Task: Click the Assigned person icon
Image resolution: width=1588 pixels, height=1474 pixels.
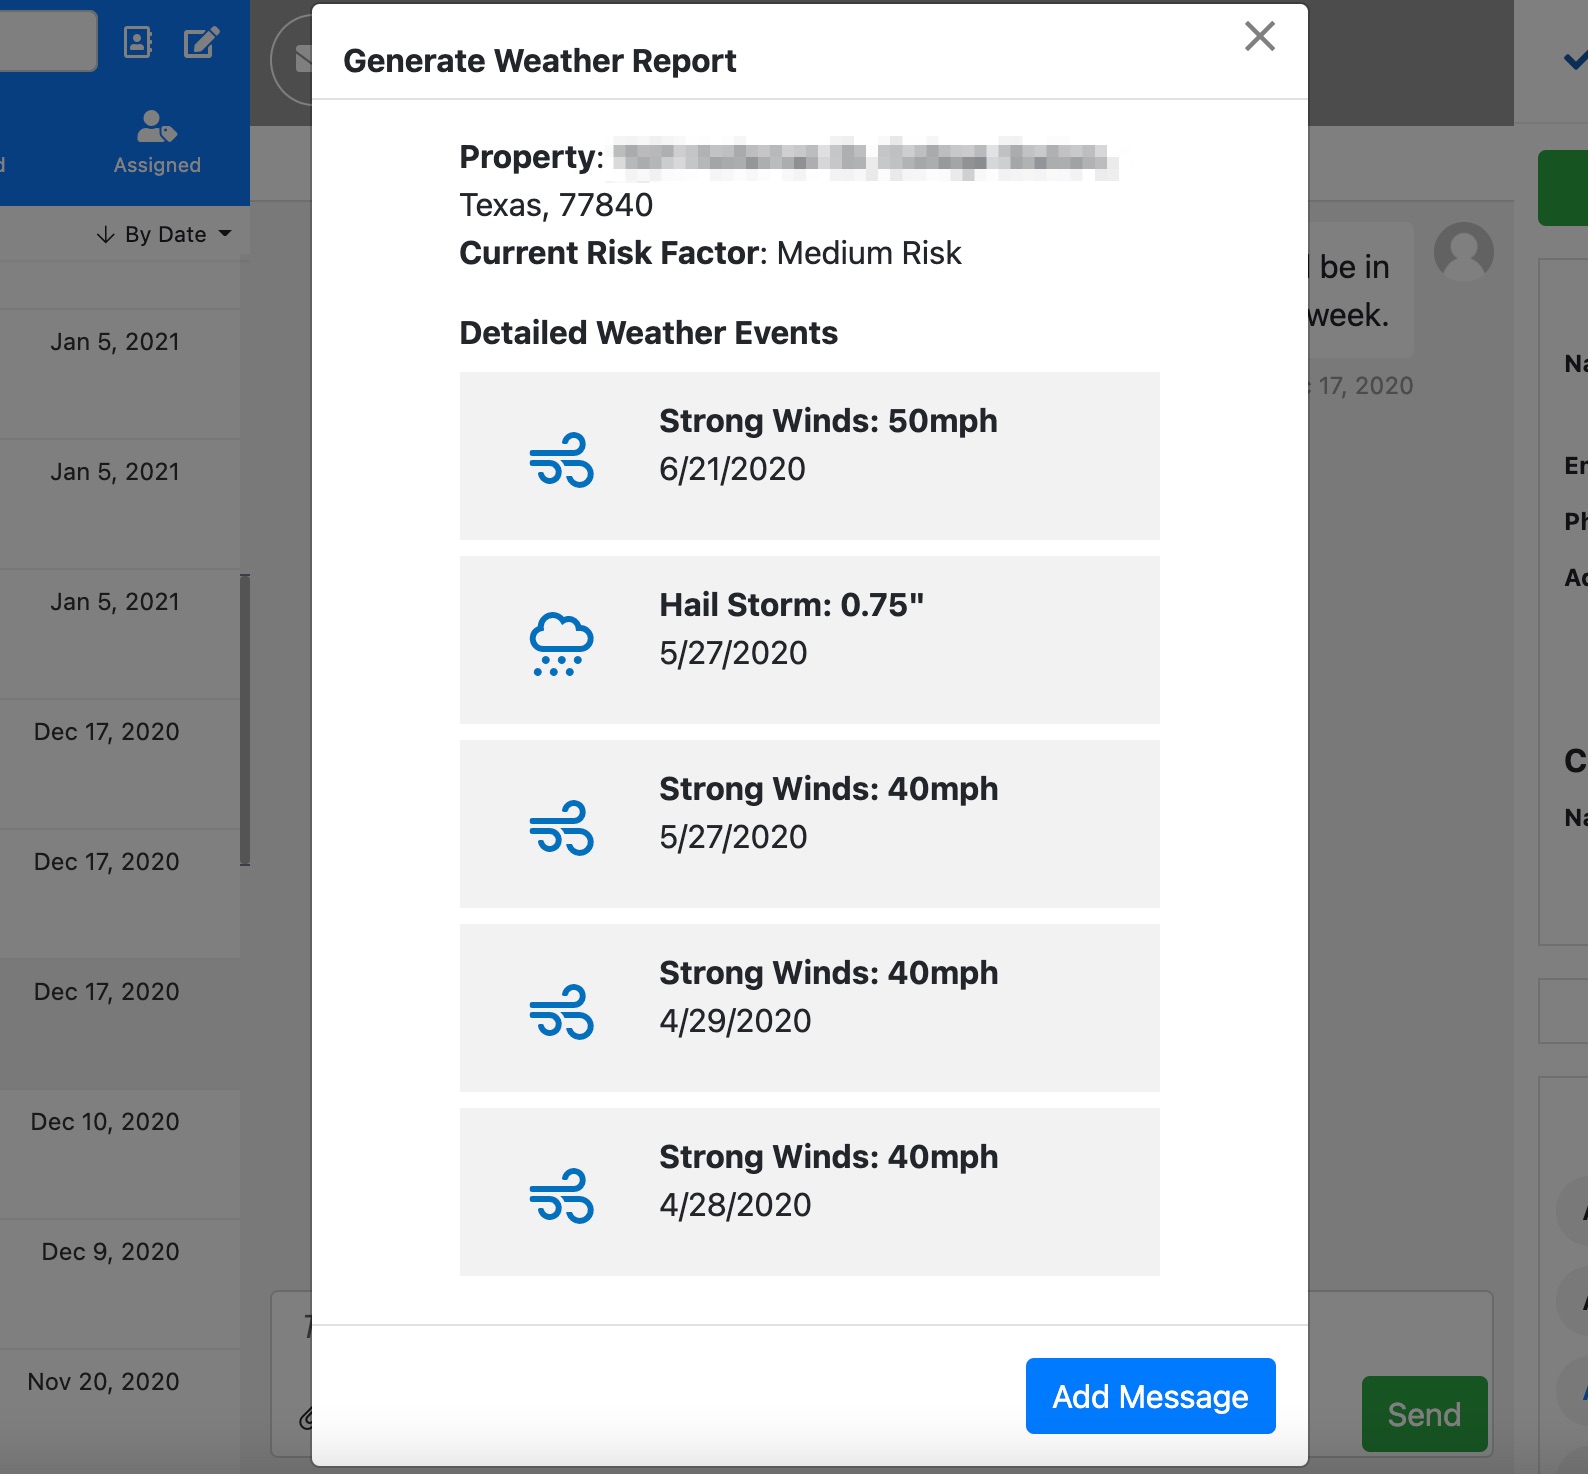Action: pos(157,126)
